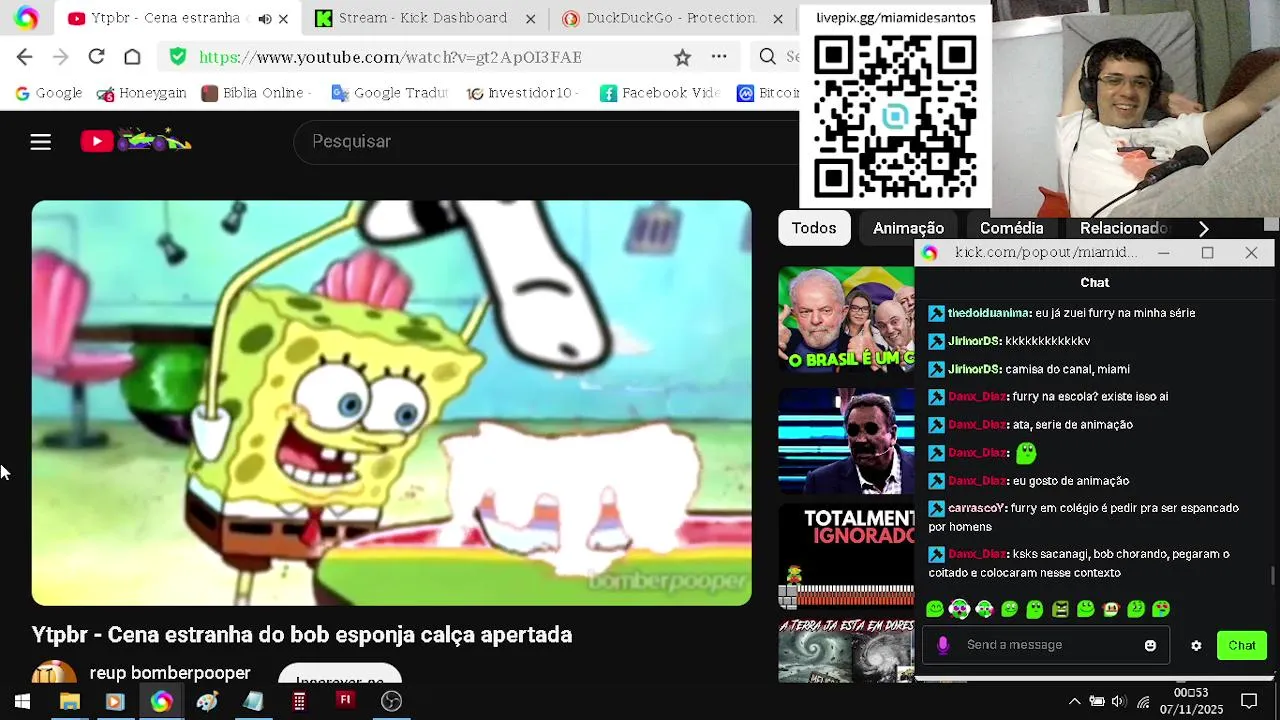
Task: Open the Facebook Video bookmark
Action: [660, 93]
